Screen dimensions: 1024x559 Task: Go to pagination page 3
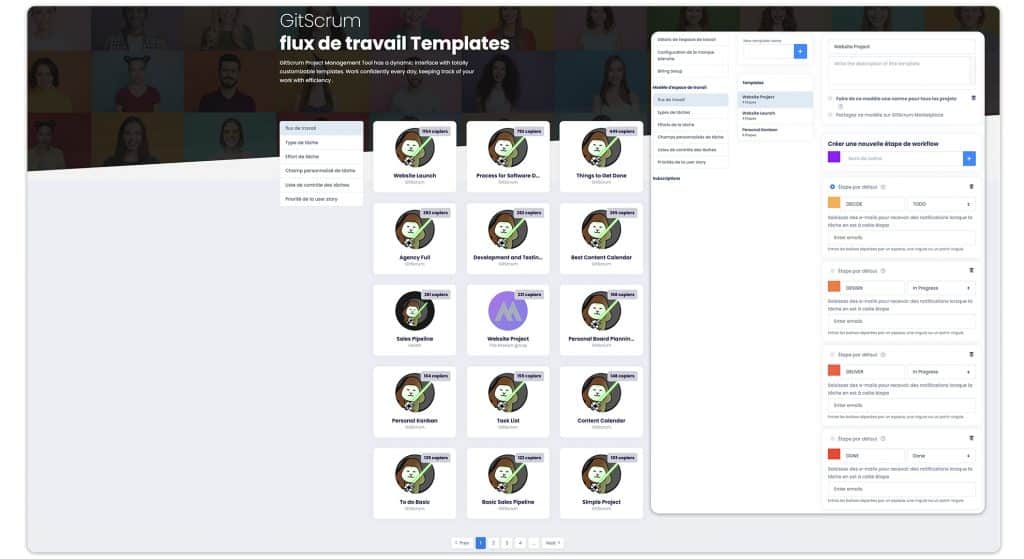point(507,543)
